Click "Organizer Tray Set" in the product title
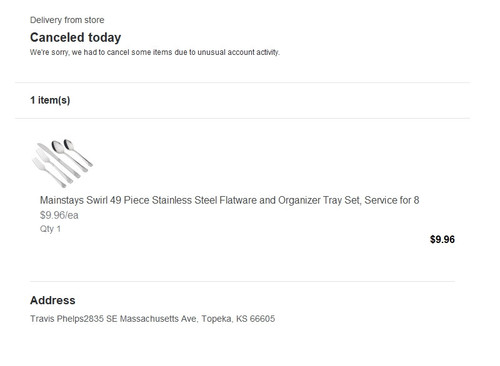The image size is (500, 366). tap(319, 200)
